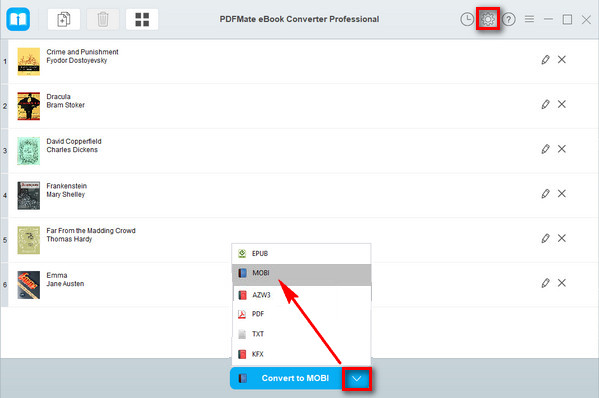Viewport: 599px width, 398px height.
Task: Choose PDF output format
Action: 301,314
